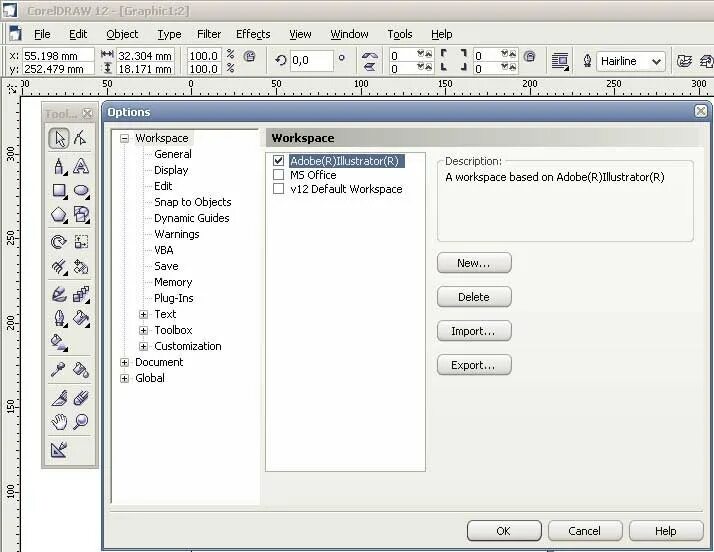Select the Pick arrow tool
The image size is (714, 552).
coord(59,138)
